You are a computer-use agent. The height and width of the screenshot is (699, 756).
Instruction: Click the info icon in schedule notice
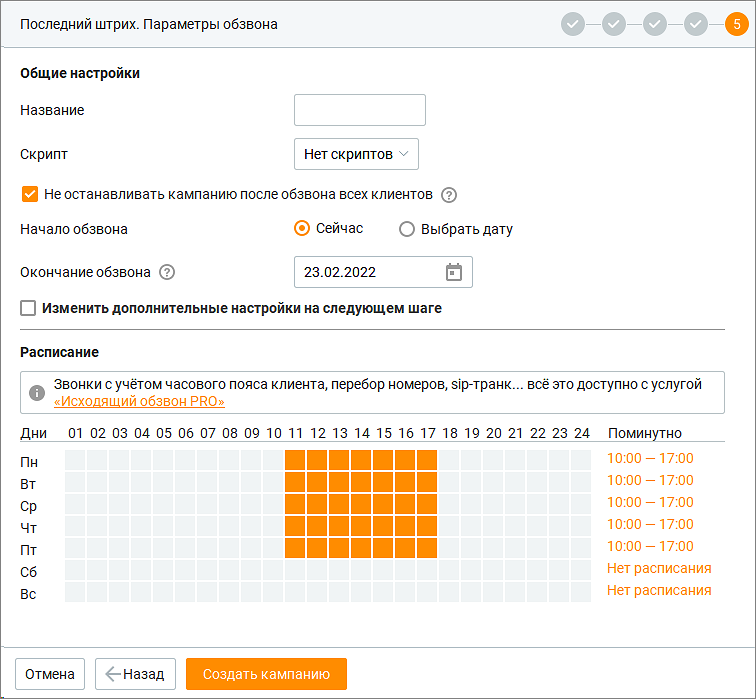point(37,392)
